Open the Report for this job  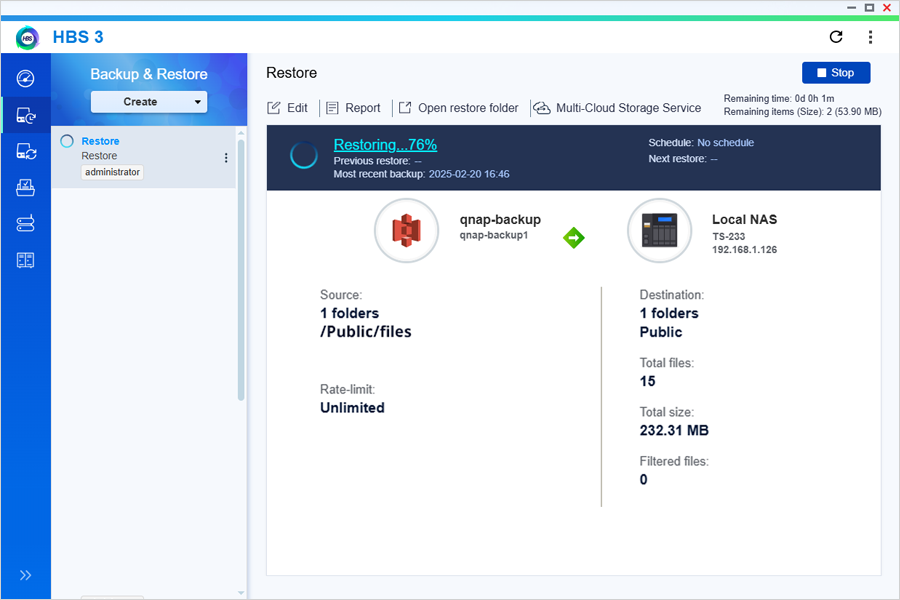(353, 108)
